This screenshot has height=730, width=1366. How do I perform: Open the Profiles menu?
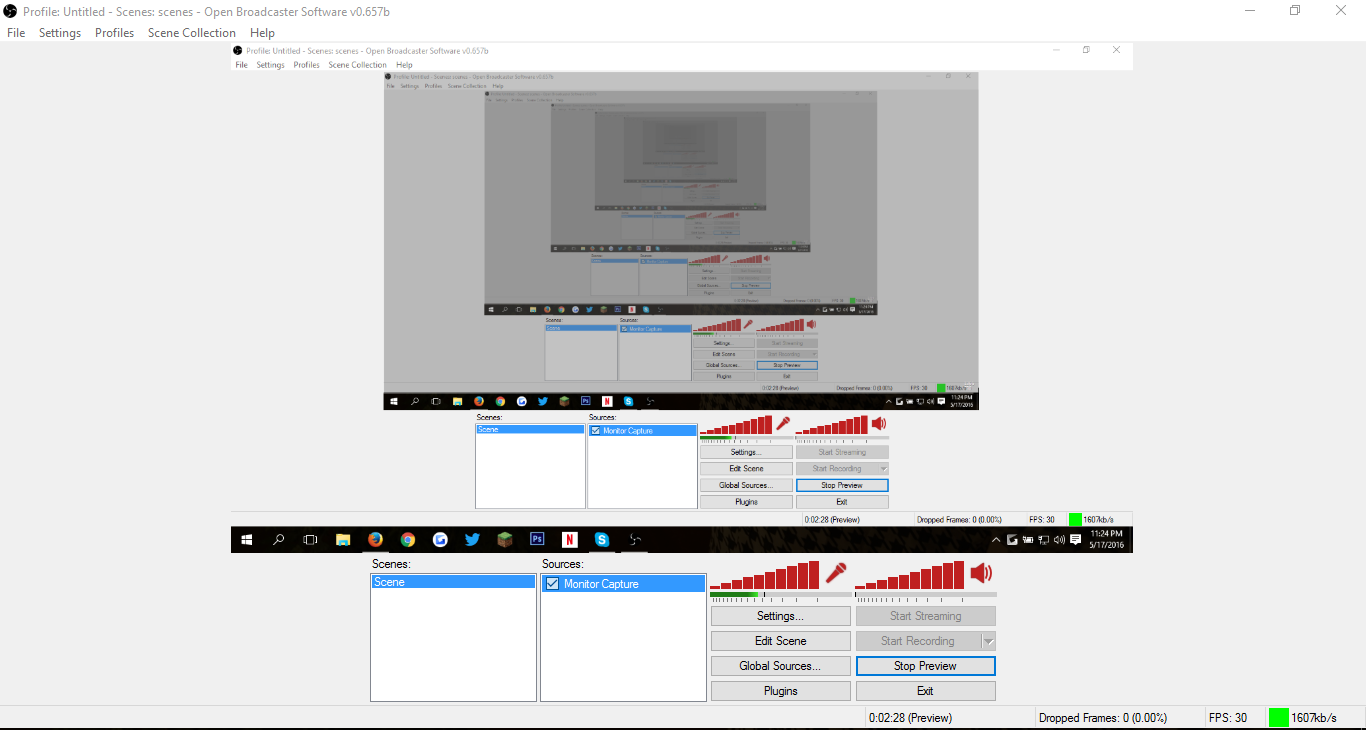[x=115, y=33]
